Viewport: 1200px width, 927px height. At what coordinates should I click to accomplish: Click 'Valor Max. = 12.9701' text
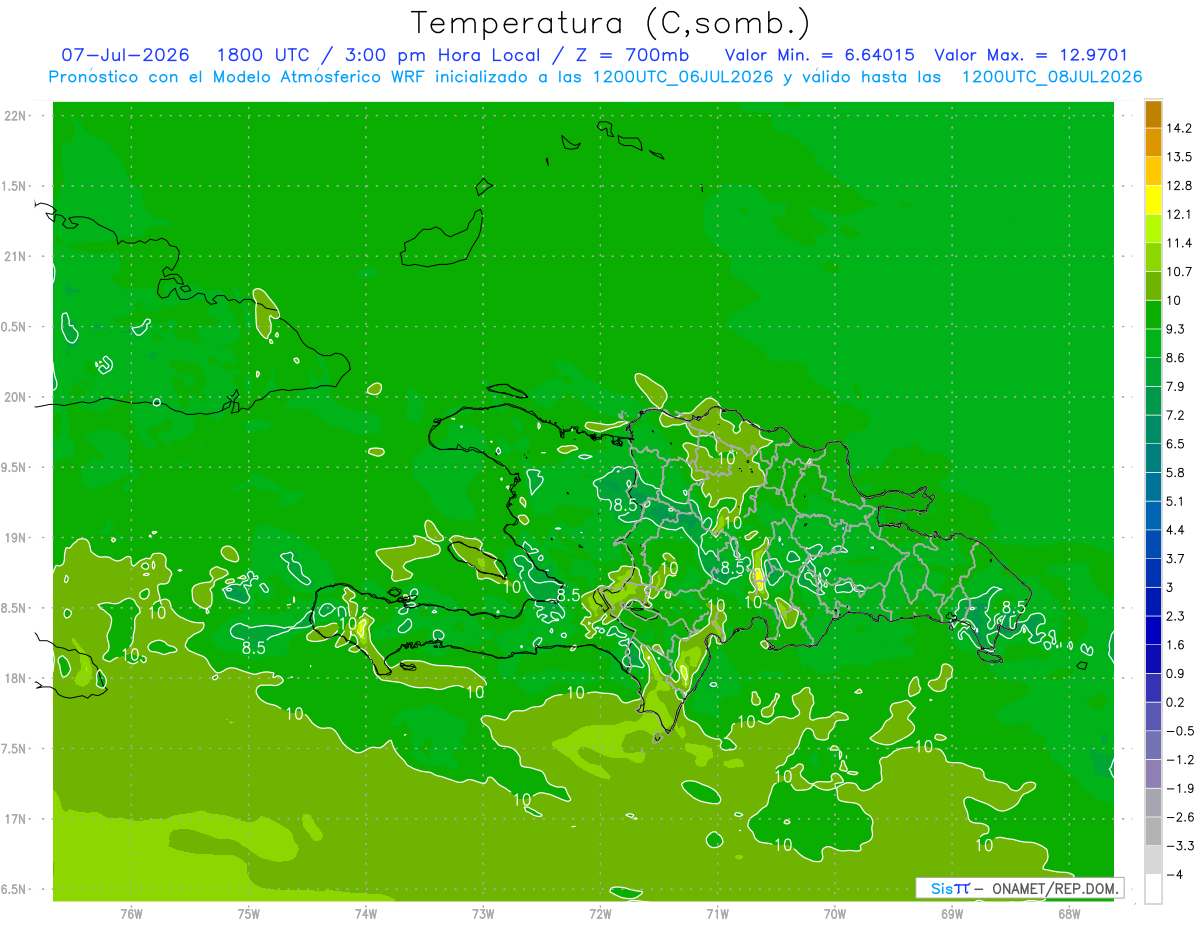(1031, 55)
